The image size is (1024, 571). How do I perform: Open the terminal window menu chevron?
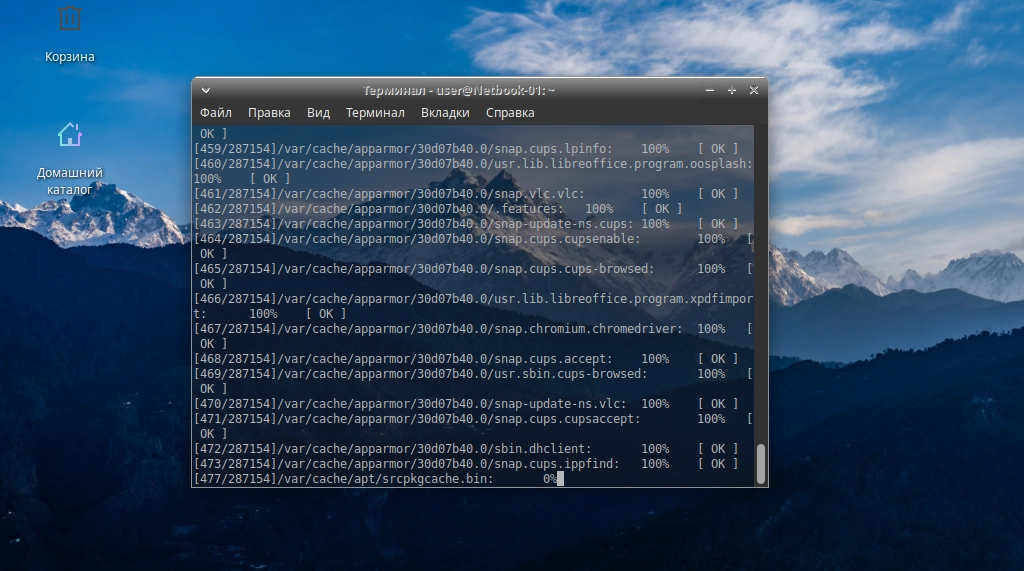point(206,90)
